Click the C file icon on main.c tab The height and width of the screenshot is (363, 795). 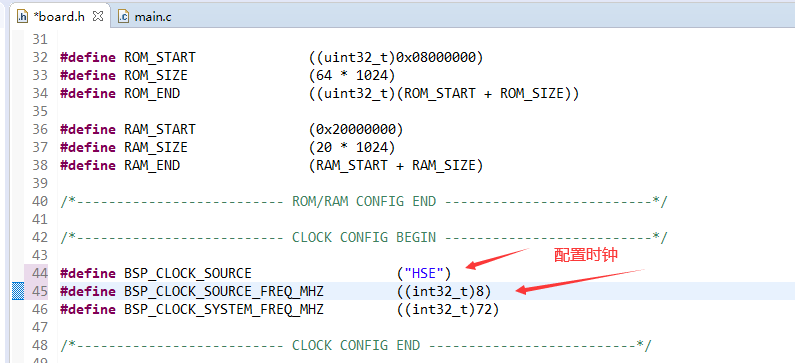(x=124, y=17)
